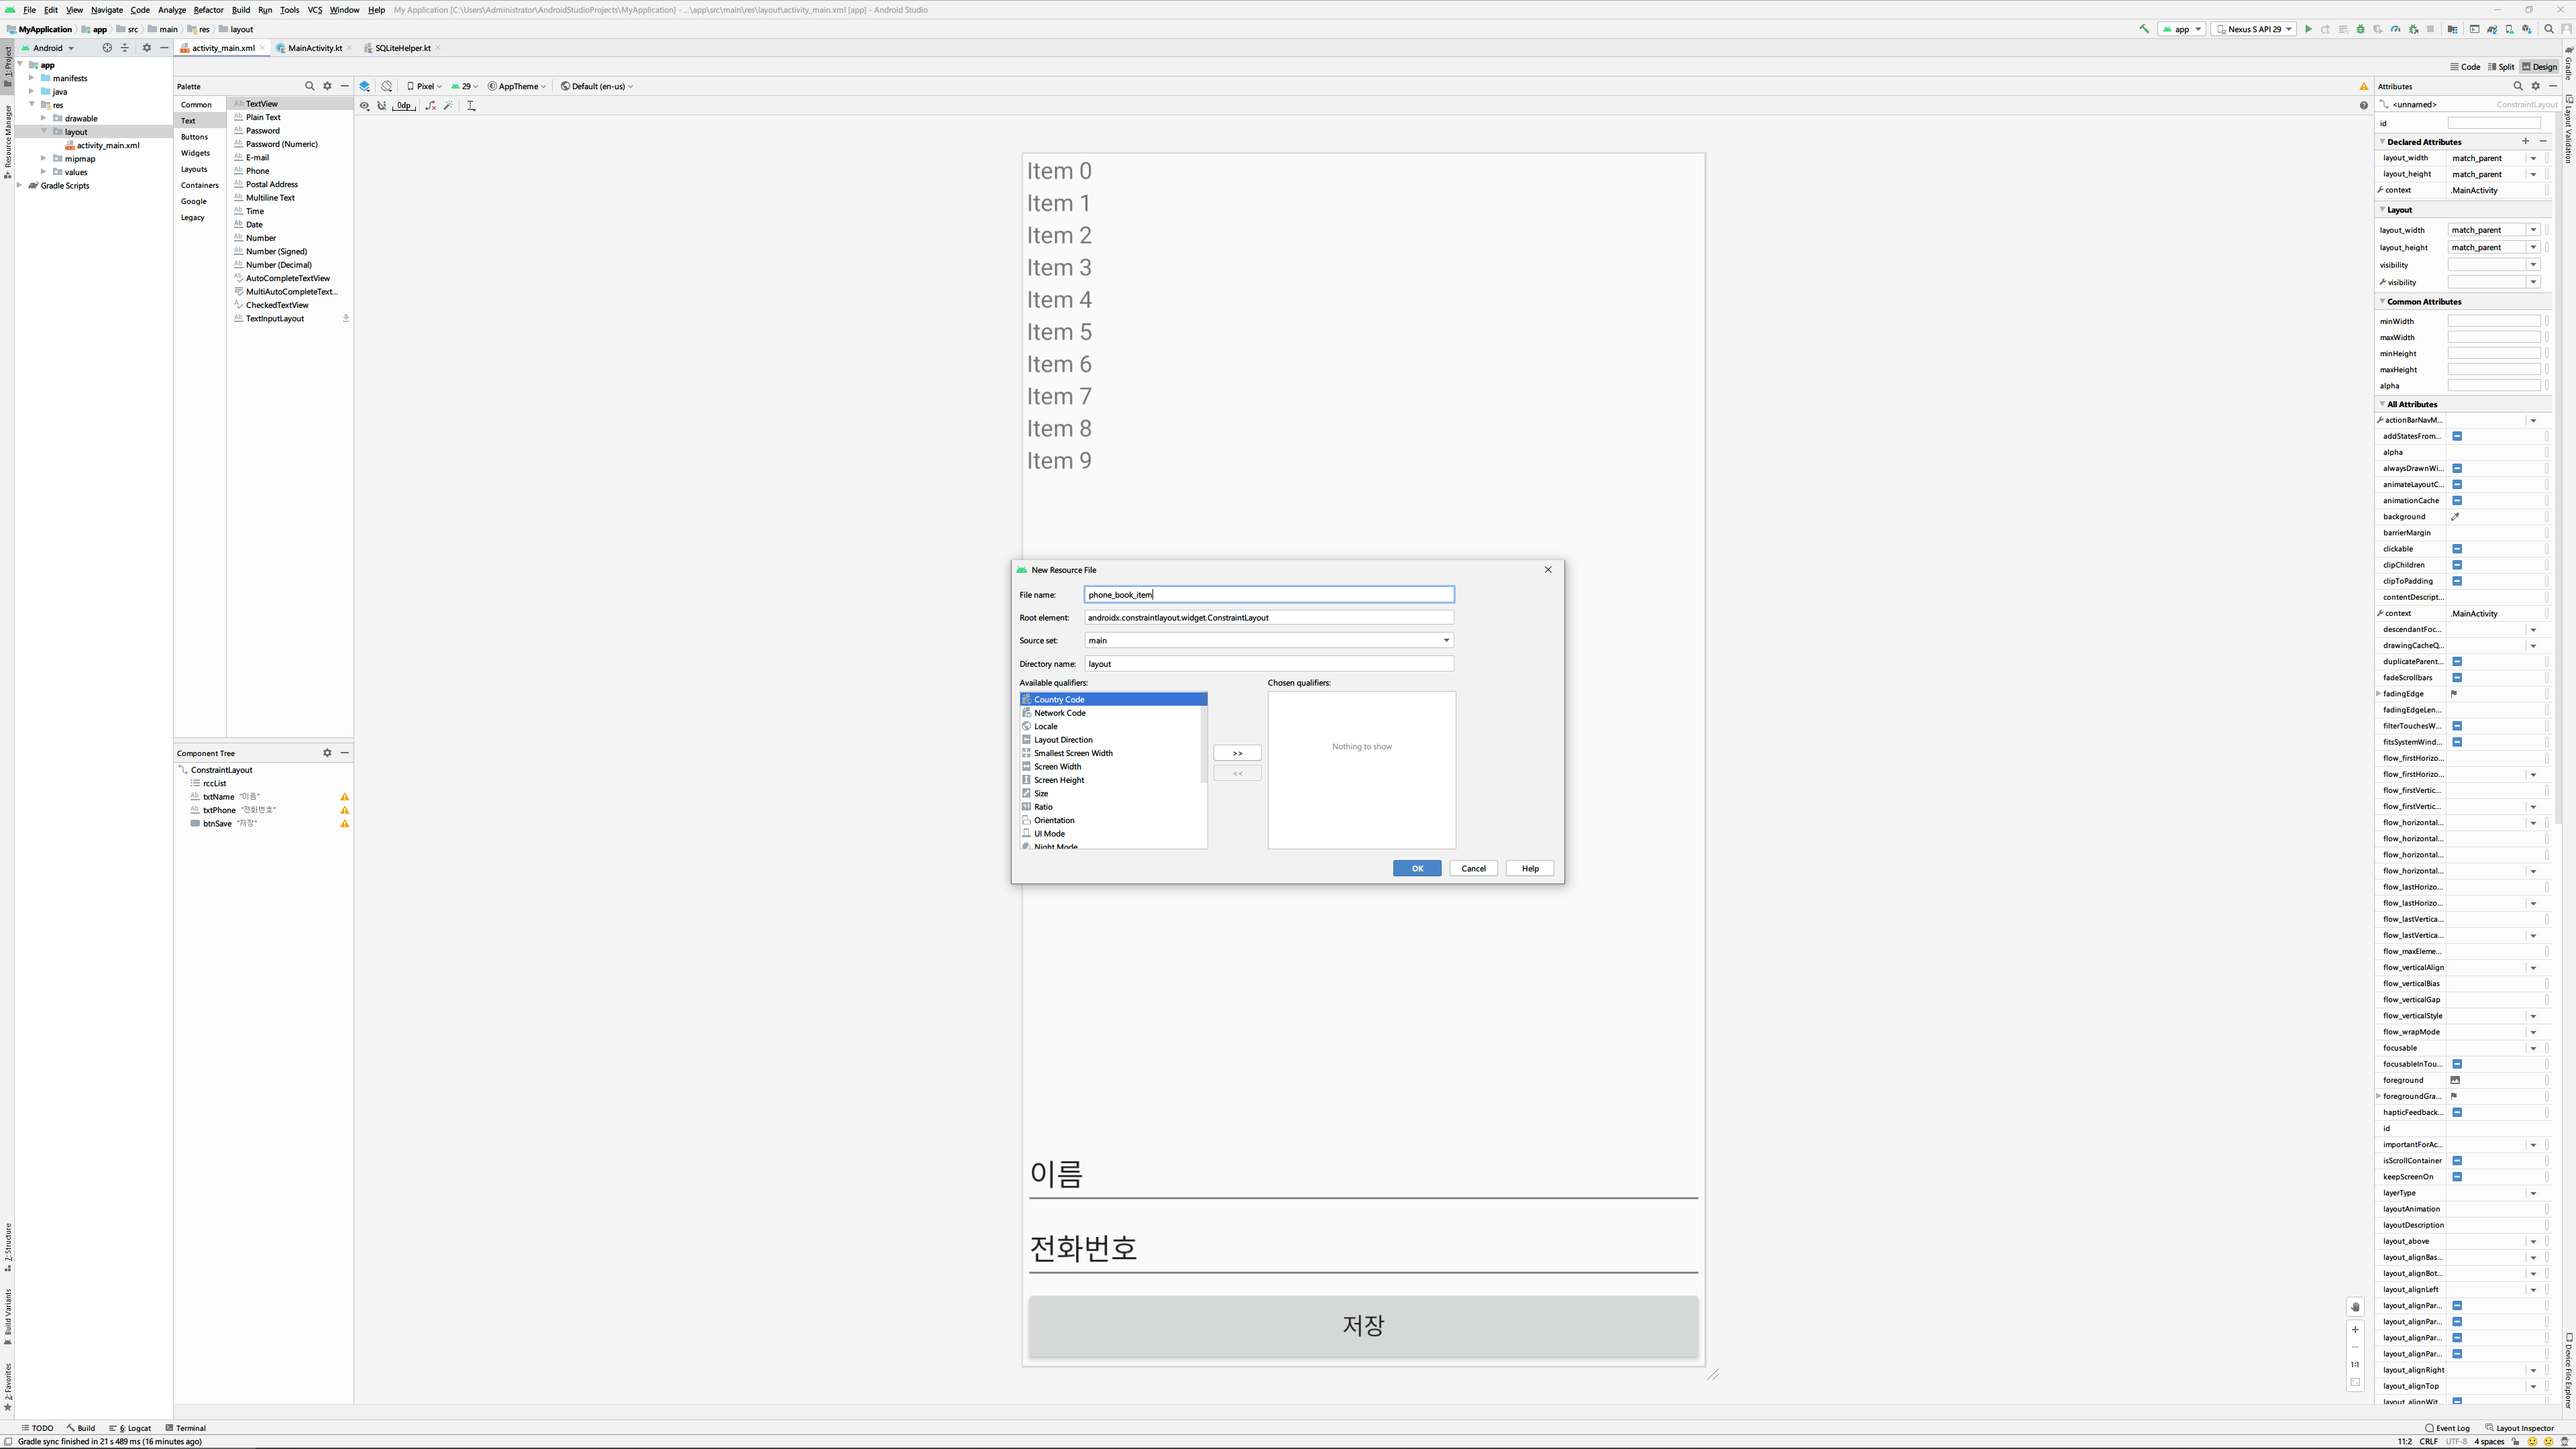Screen dimensions: 2576x1449
Task: Click the green Run app button
Action: point(2308,29)
